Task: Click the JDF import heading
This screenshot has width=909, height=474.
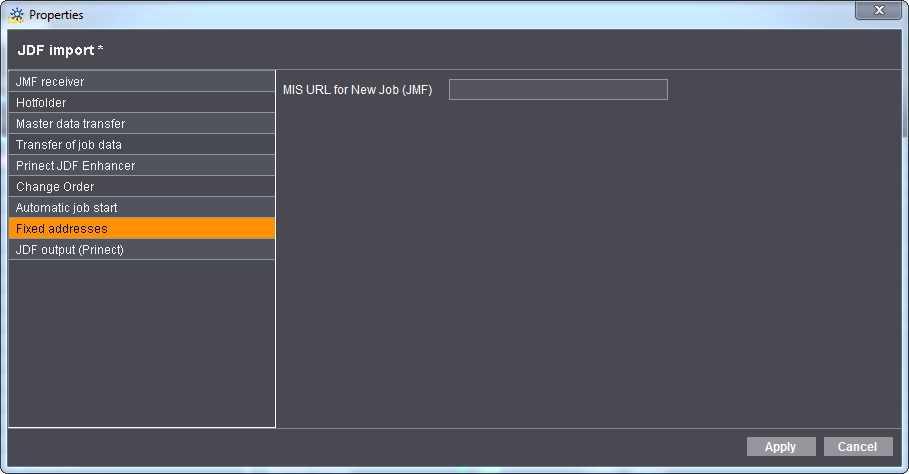Action: [60, 50]
